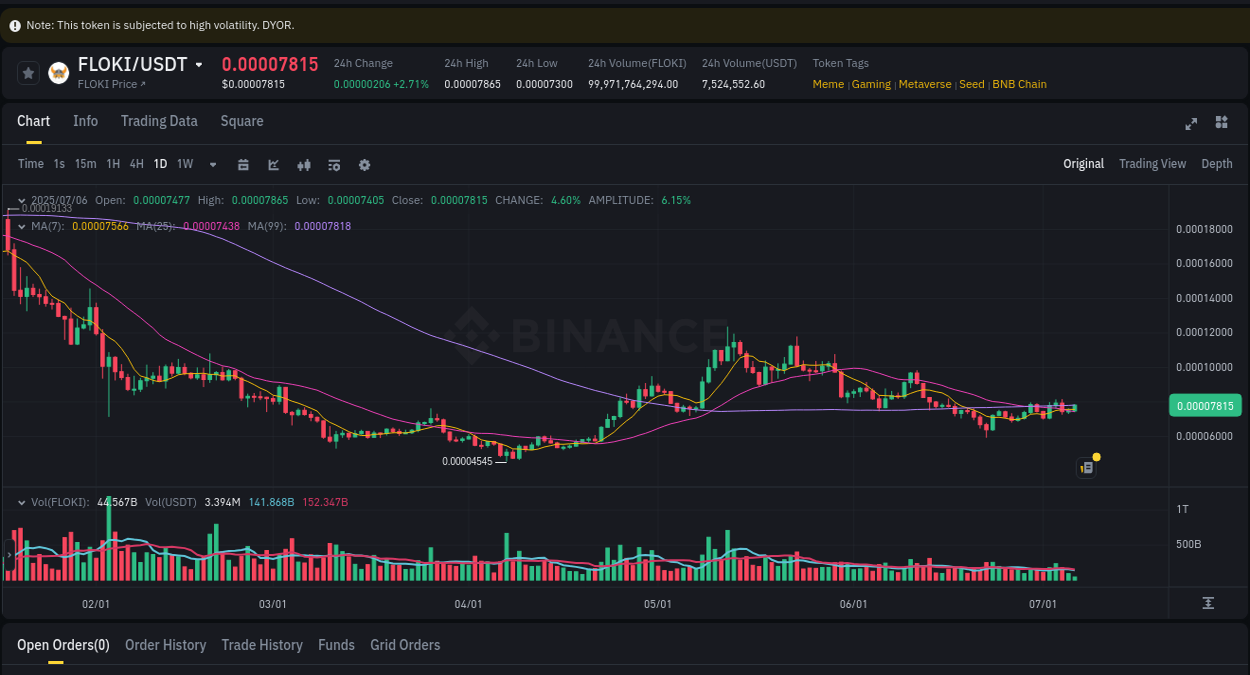Toggle the favorite star for FLOKI/USDT
1250x675 pixels.
[x=28, y=72]
